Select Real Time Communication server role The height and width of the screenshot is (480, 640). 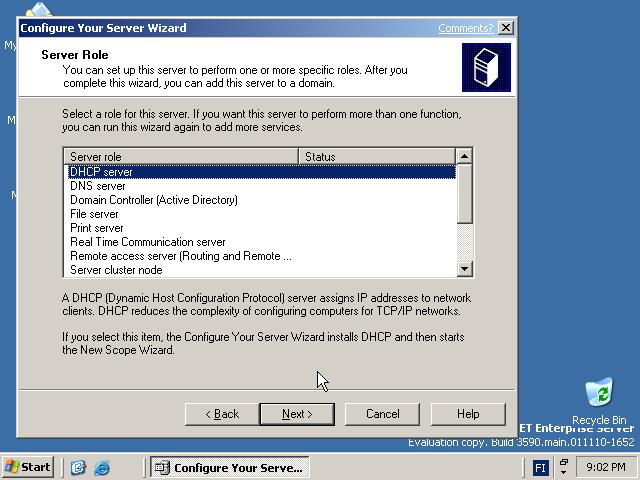click(x=261, y=242)
